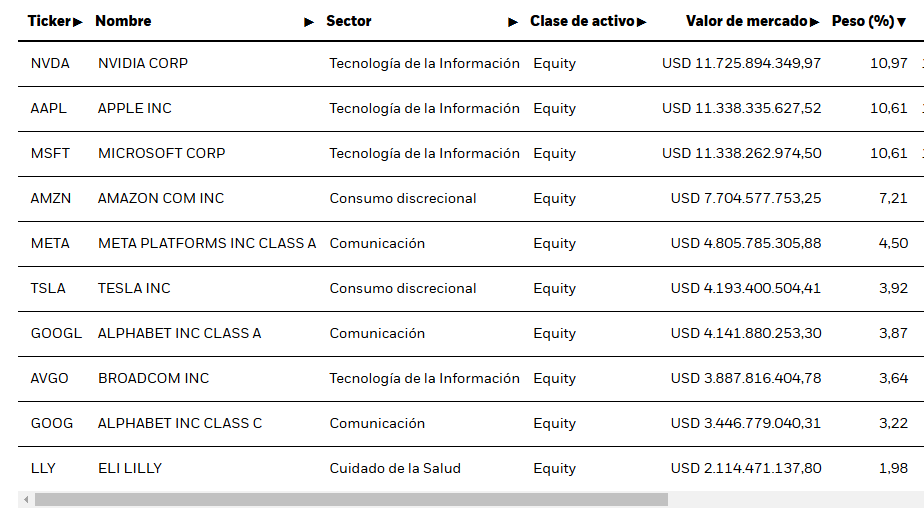Screen dimensions: 924x508
Task: Select the MICROSOFT CORP name cell
Action: click(161, 153)
